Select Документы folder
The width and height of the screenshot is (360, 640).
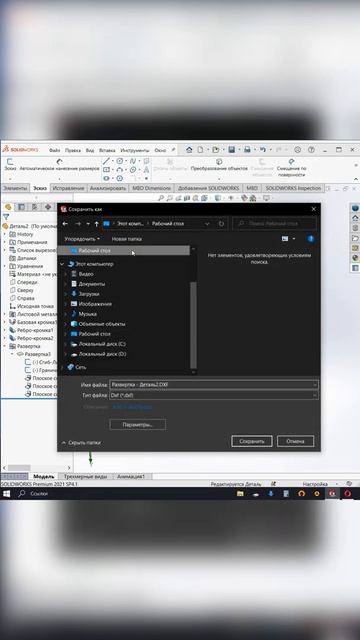tap(88, 284)
